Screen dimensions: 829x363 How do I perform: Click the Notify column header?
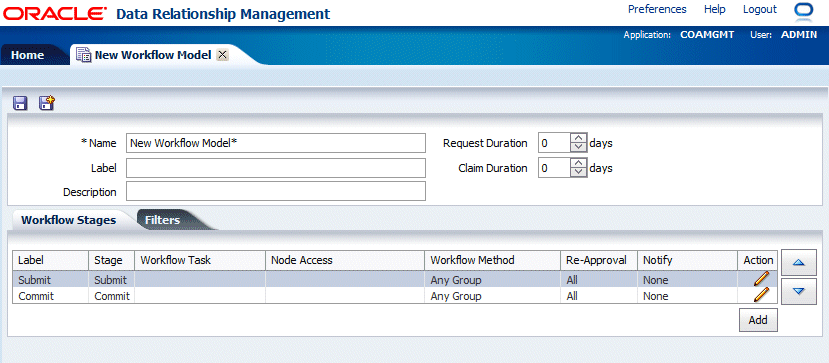click(x=687, y=260)
